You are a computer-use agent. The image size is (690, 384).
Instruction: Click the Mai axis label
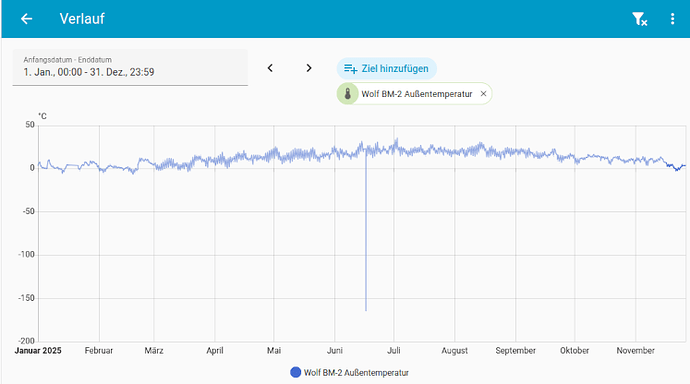(274, 351)
